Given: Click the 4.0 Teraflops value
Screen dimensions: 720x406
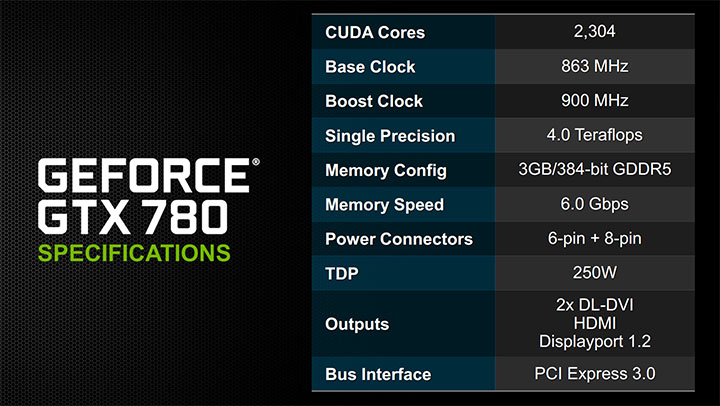Looking at the screenshot, I should 594,135.
